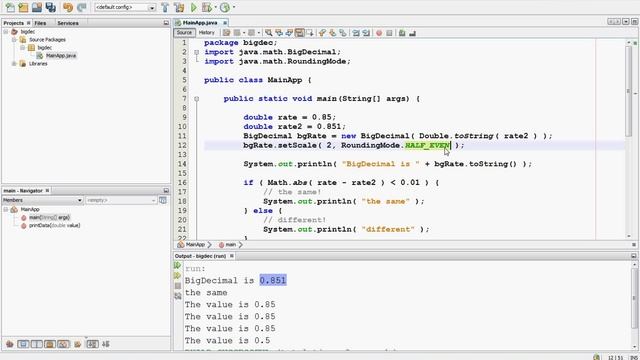Click Find Previous Occurrence icon

(279, 33)
